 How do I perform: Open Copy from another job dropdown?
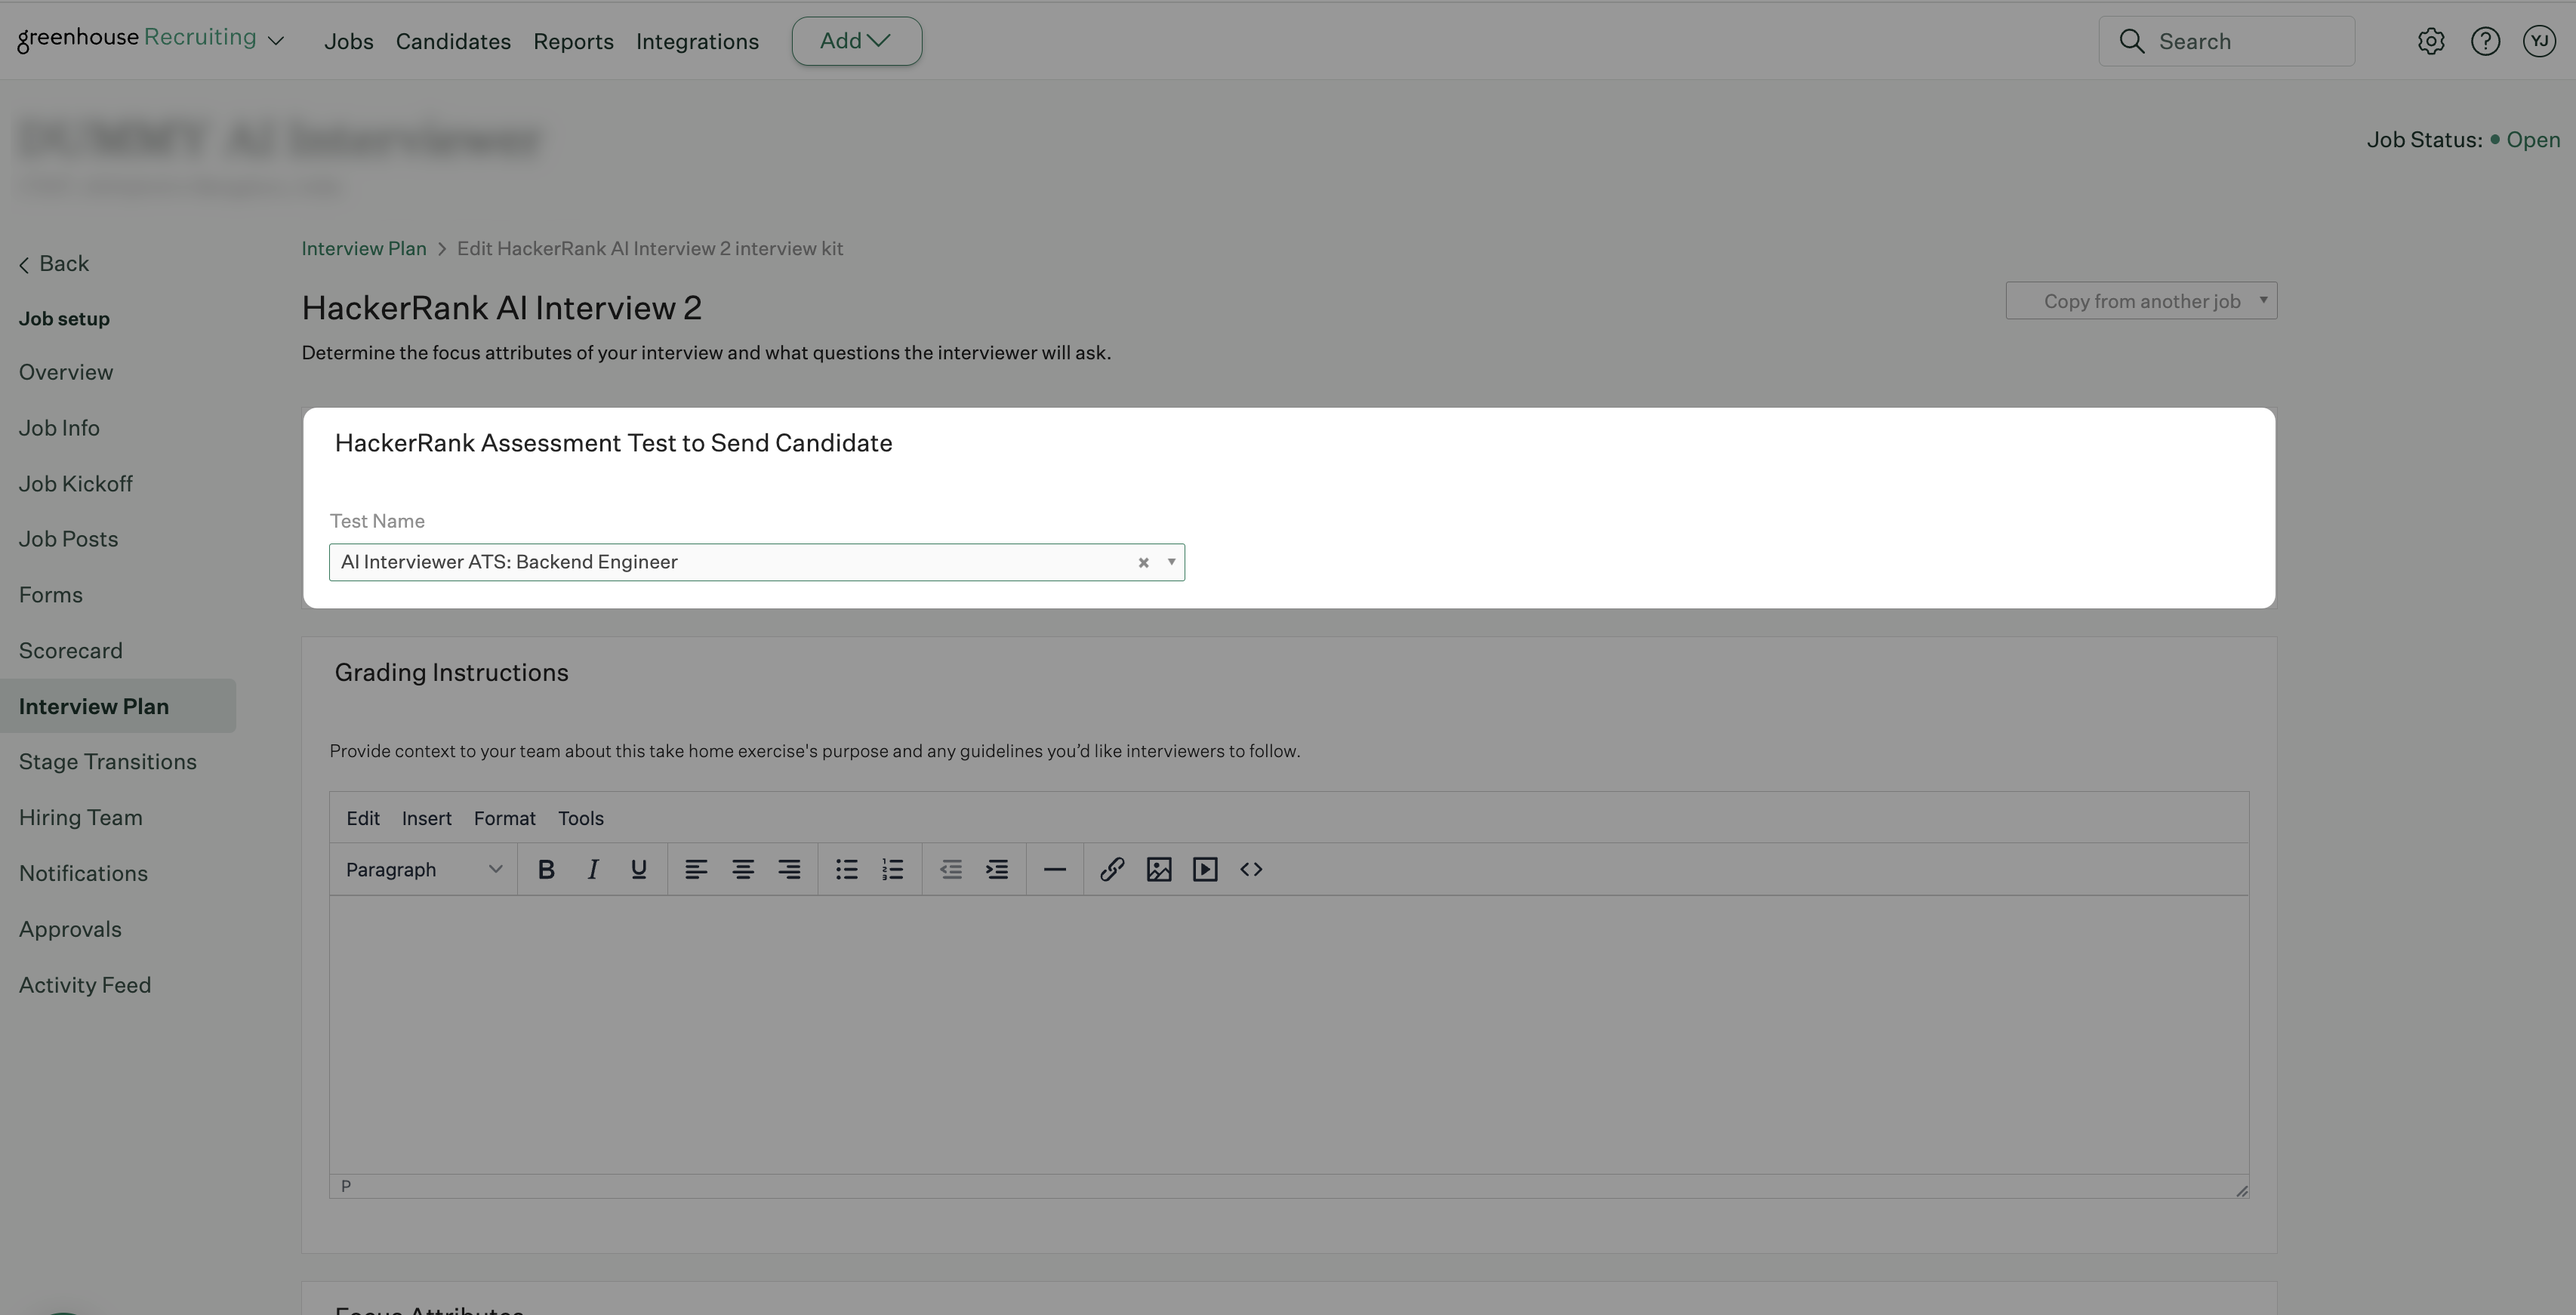tap(2141, 301)
